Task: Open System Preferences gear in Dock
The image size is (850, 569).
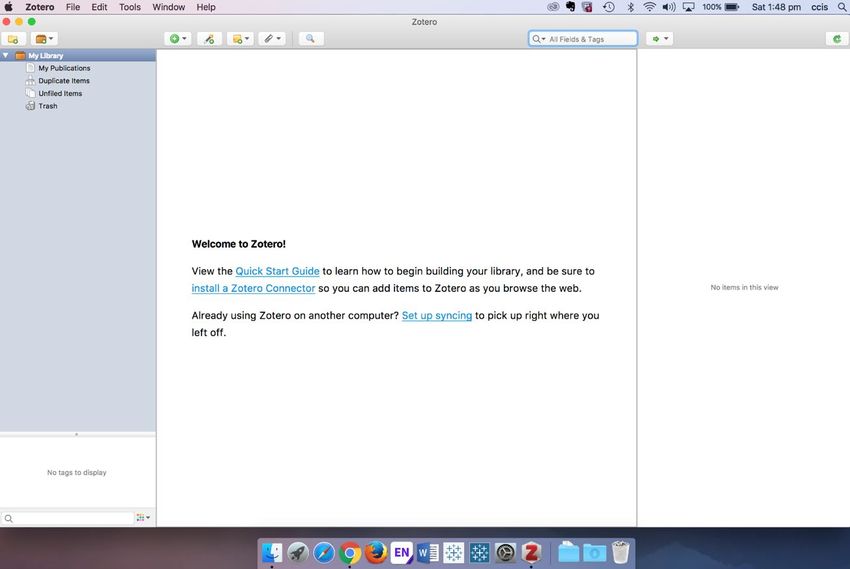Action: coord(505,553)
